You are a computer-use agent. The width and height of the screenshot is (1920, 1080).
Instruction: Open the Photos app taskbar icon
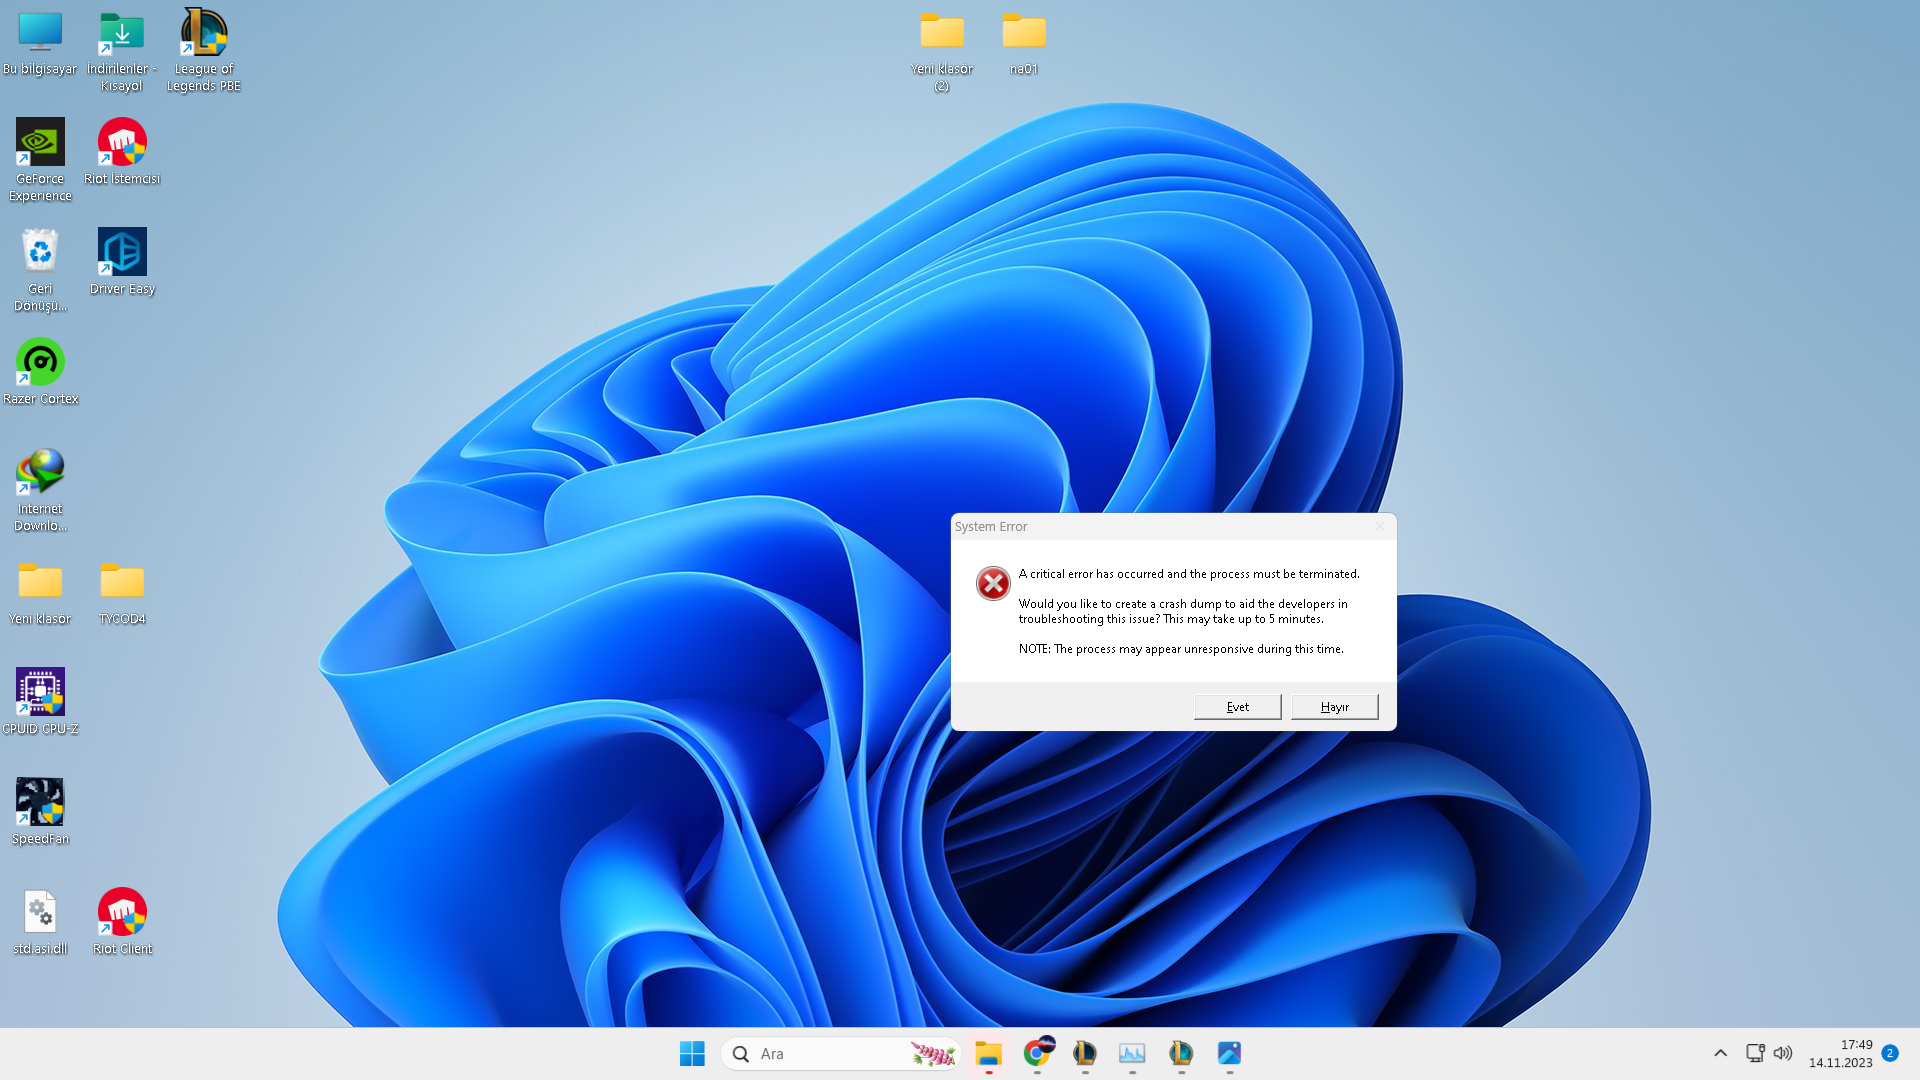tap(1229, 1053)
